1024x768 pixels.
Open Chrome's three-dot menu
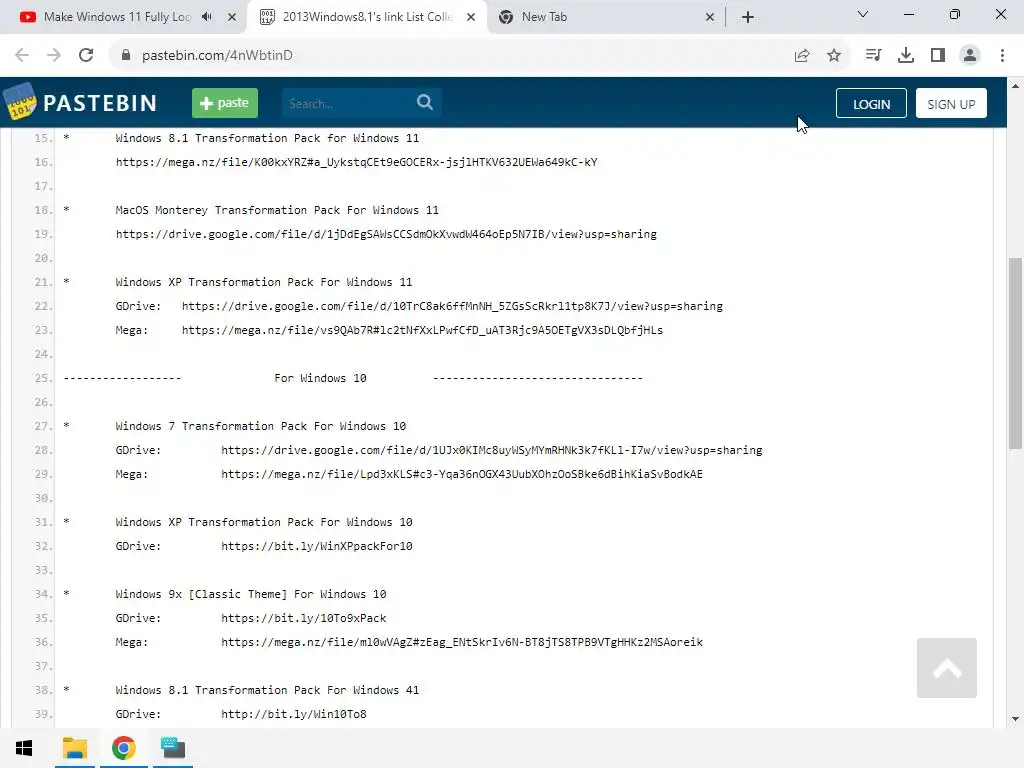tap(1002, 56)
